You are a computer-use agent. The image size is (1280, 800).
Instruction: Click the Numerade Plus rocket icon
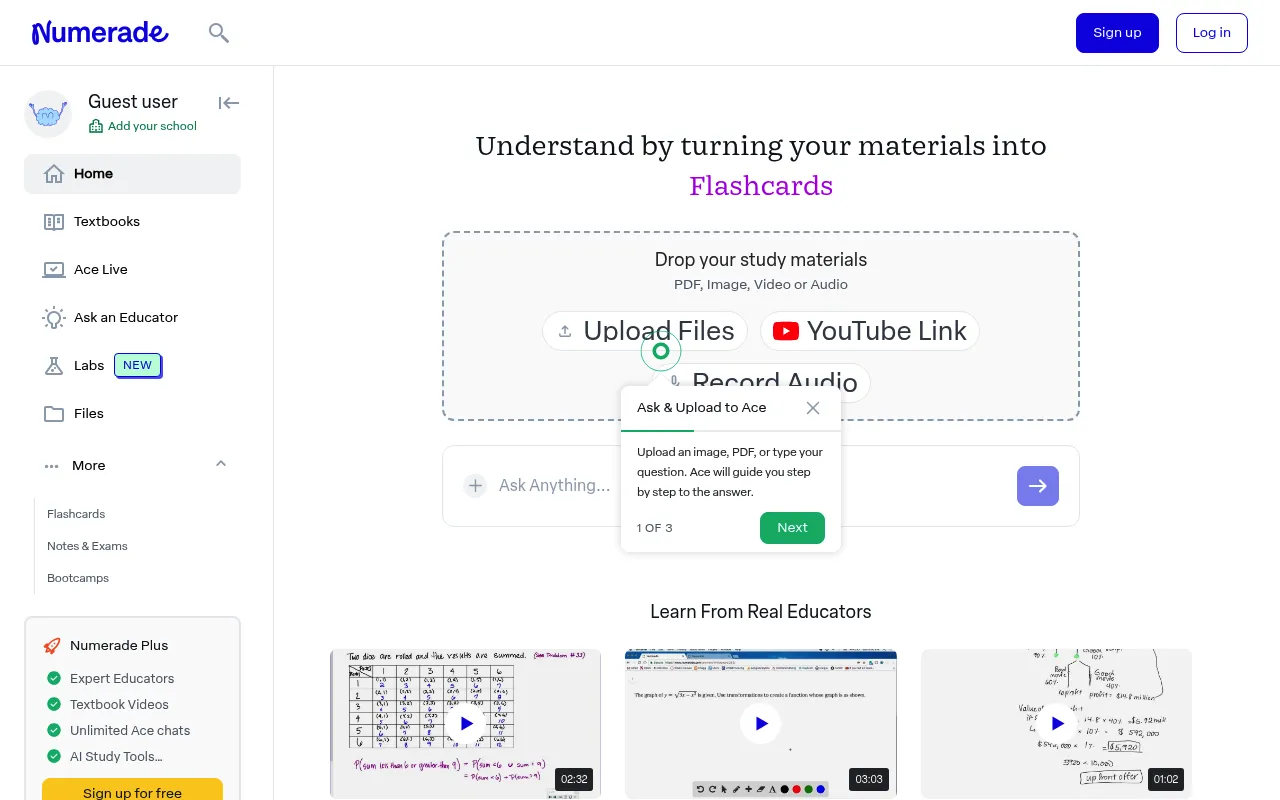pyautogui.click(x=52, y=646)
